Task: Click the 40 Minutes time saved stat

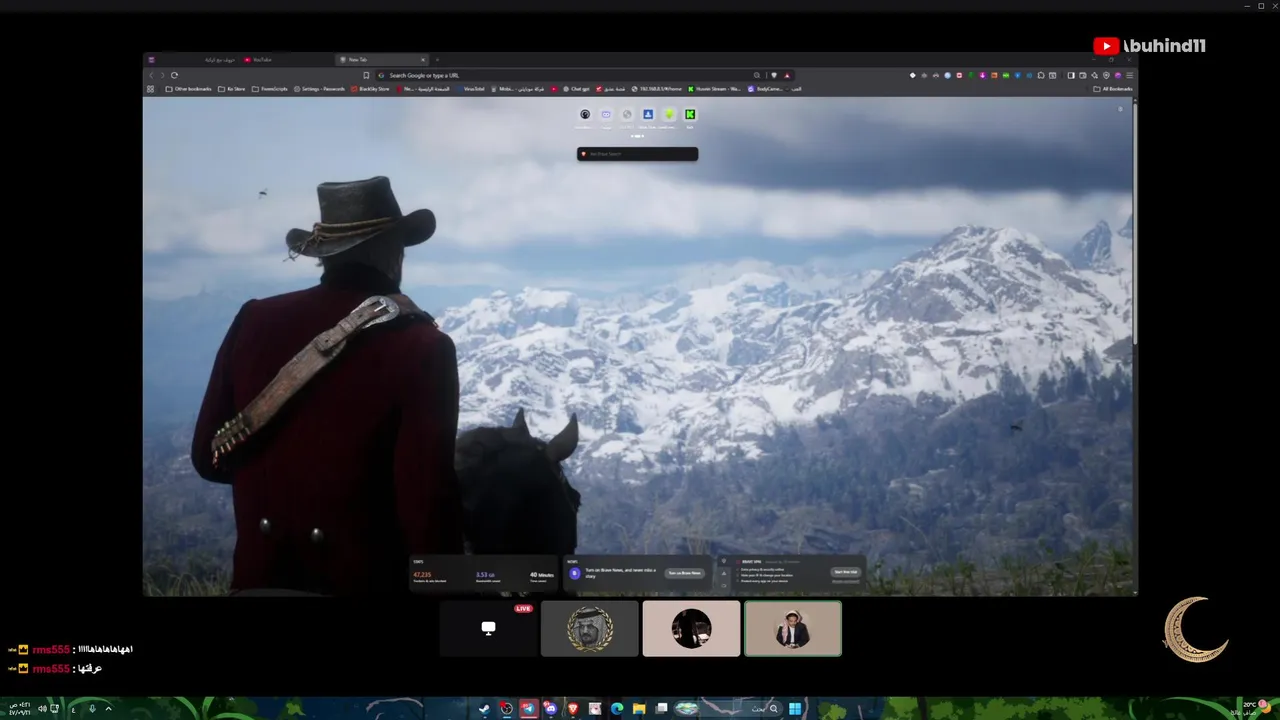Action: 541,576
